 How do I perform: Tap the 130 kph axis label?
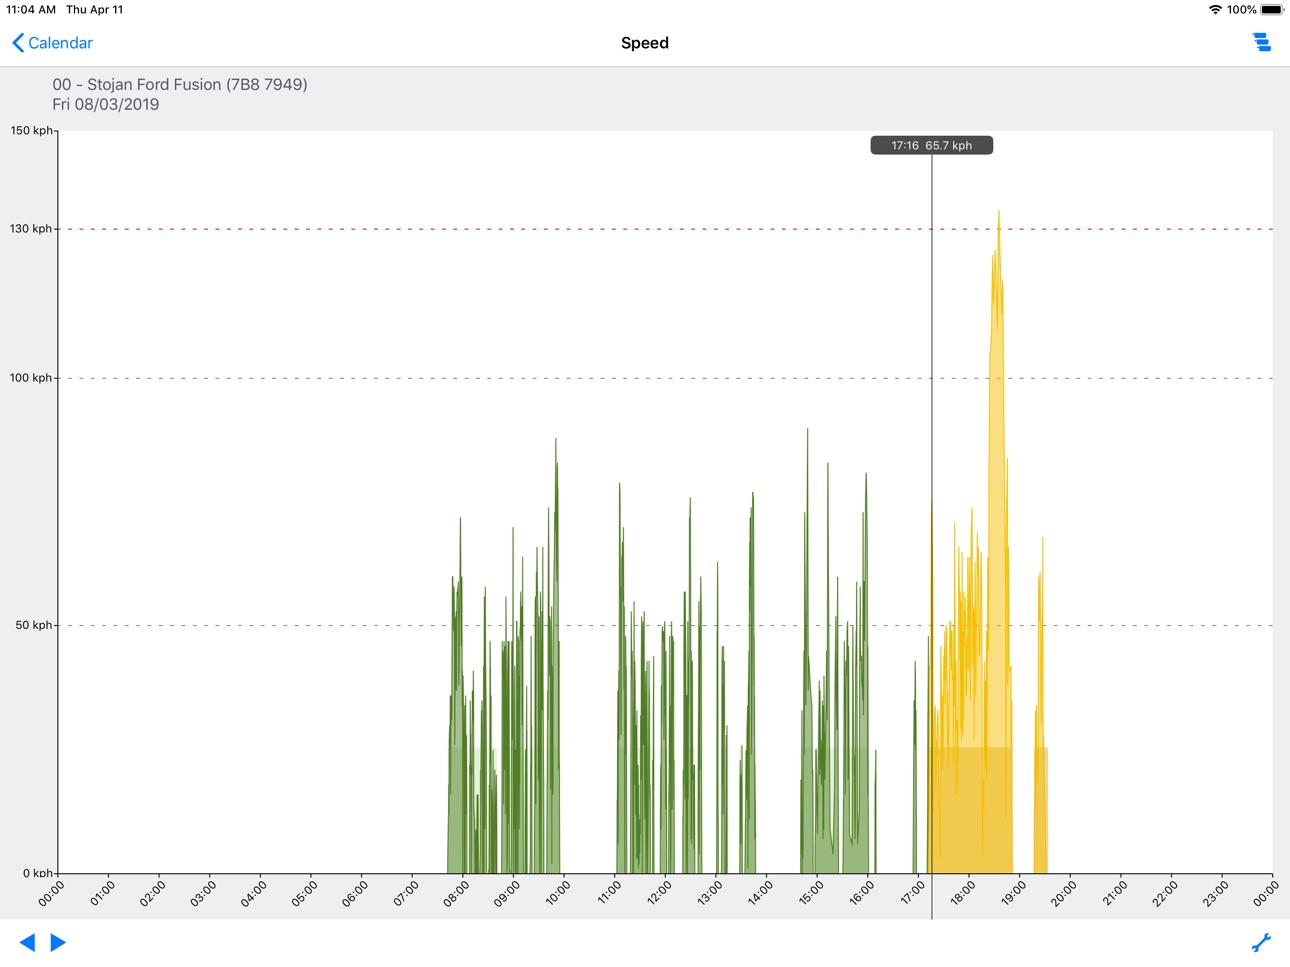[30, 229]
